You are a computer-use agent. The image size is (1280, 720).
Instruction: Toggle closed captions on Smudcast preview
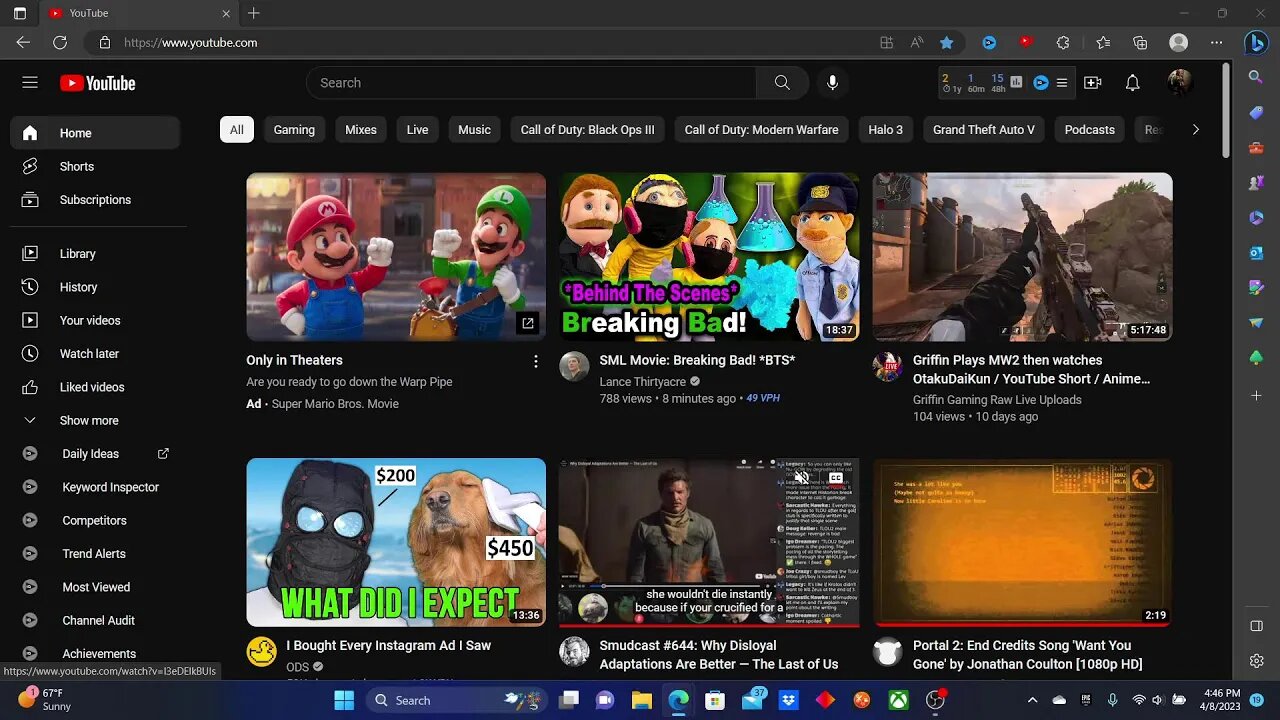tap(835, 478)
